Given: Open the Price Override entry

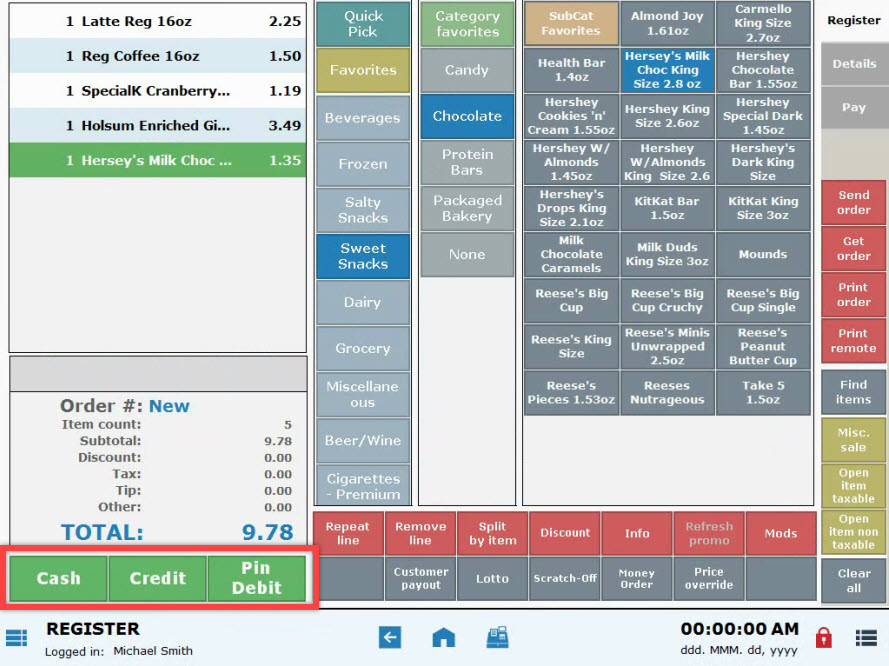Looking at the screenshot, I should (708, 579).
